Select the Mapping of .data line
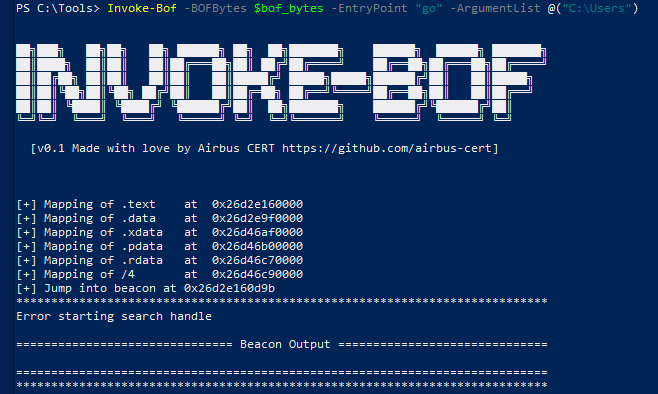Screen dimensions: 658x394 point(159,218)
